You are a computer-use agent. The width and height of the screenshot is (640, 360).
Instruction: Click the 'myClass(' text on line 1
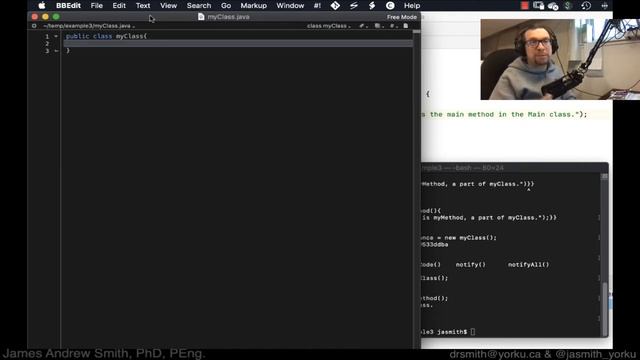[131, 36]
